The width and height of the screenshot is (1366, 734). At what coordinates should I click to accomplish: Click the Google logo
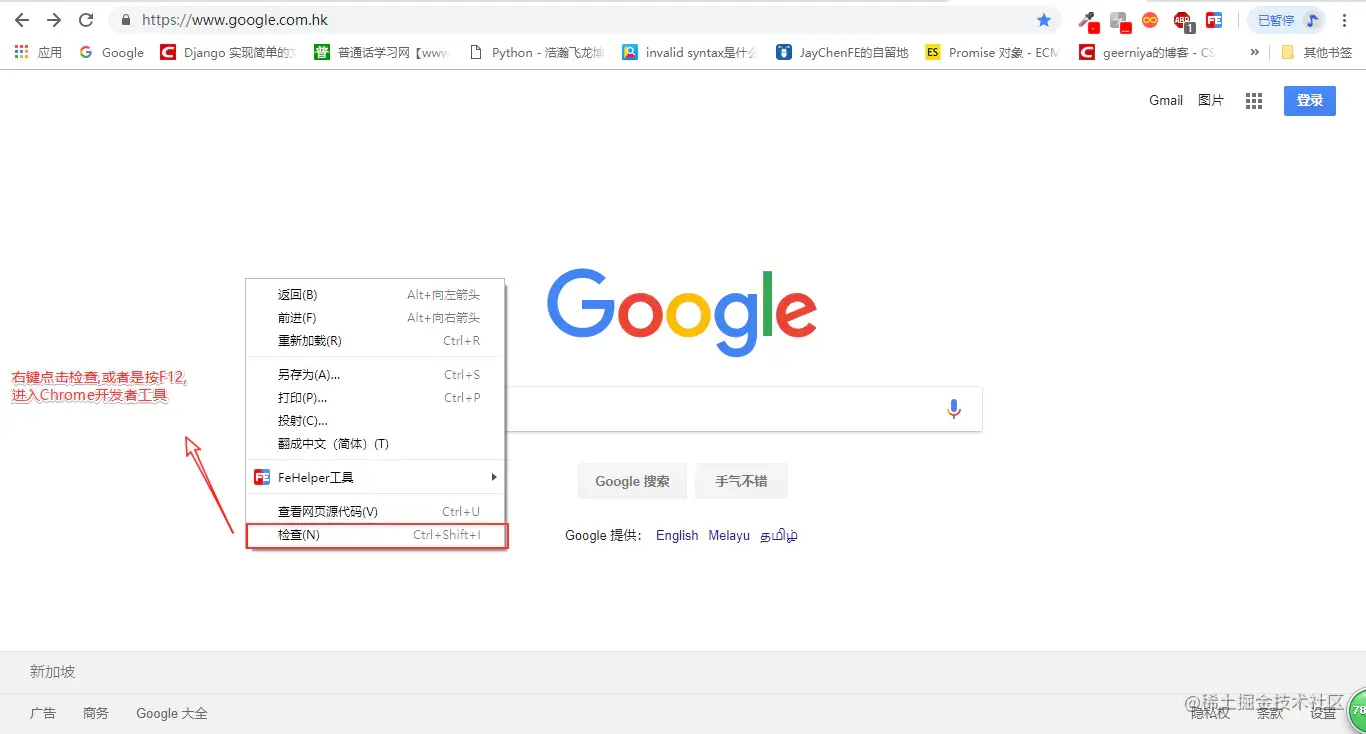[682, 311]
